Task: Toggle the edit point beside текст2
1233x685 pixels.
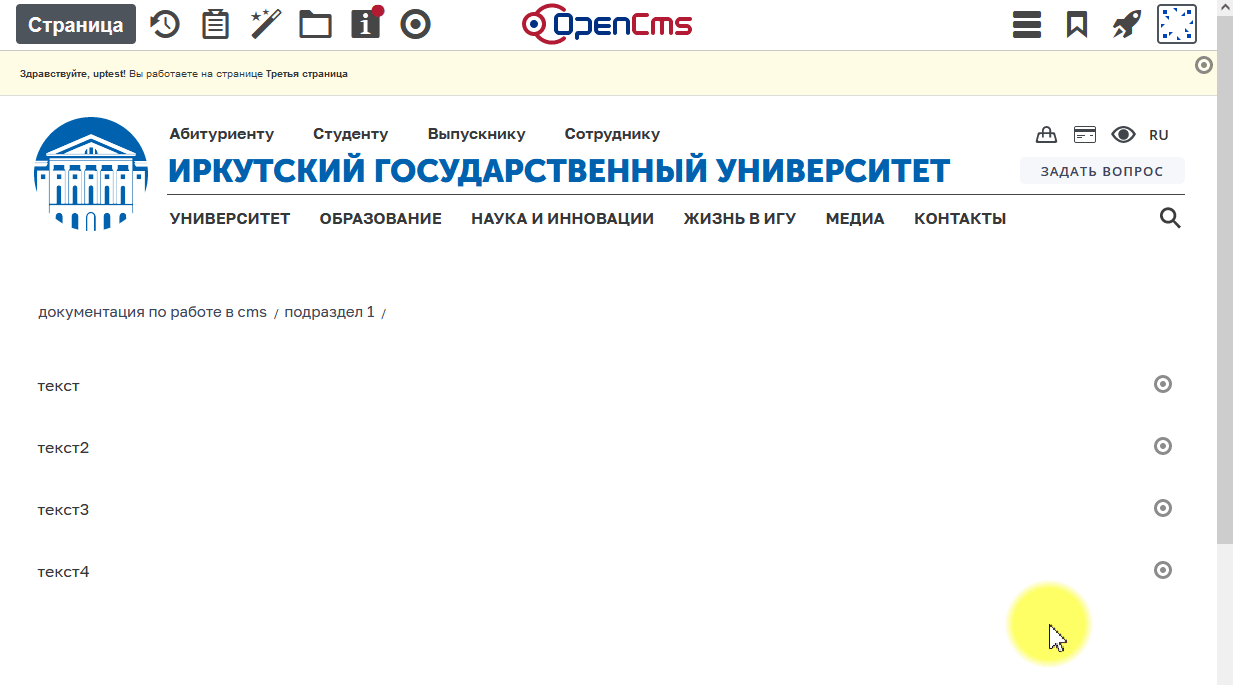Action: pyautogui.click(x=1162, y=447)
